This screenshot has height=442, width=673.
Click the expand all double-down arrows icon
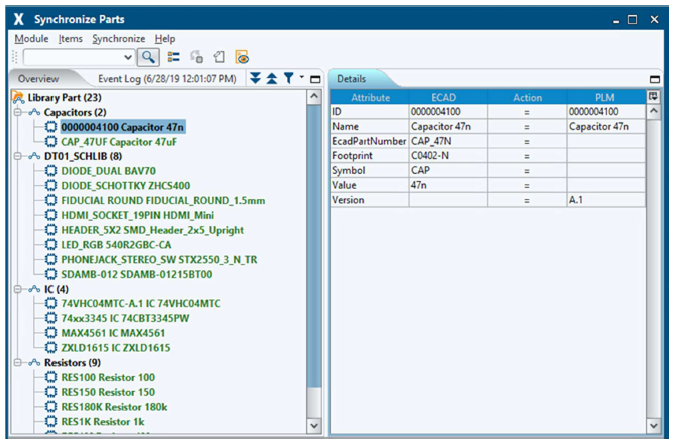pos(255,78)
